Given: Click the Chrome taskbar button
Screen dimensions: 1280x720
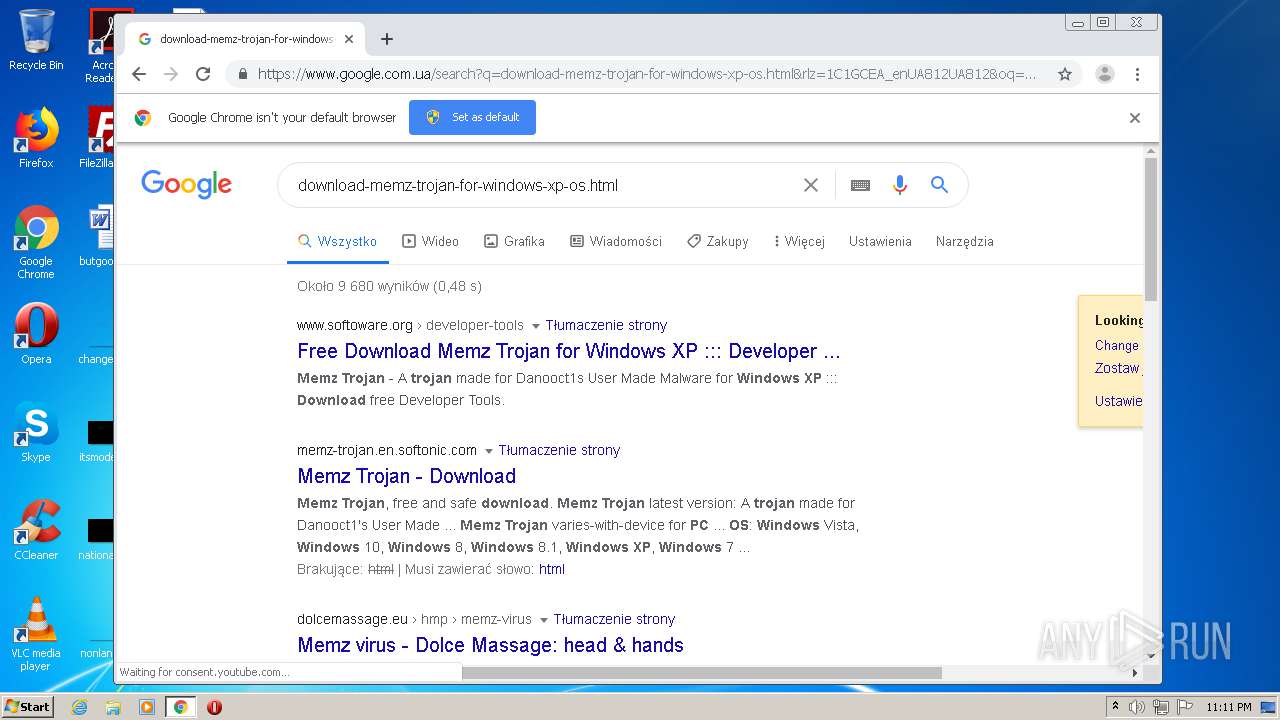Looking at the screenshot, I should click(181, 707).
